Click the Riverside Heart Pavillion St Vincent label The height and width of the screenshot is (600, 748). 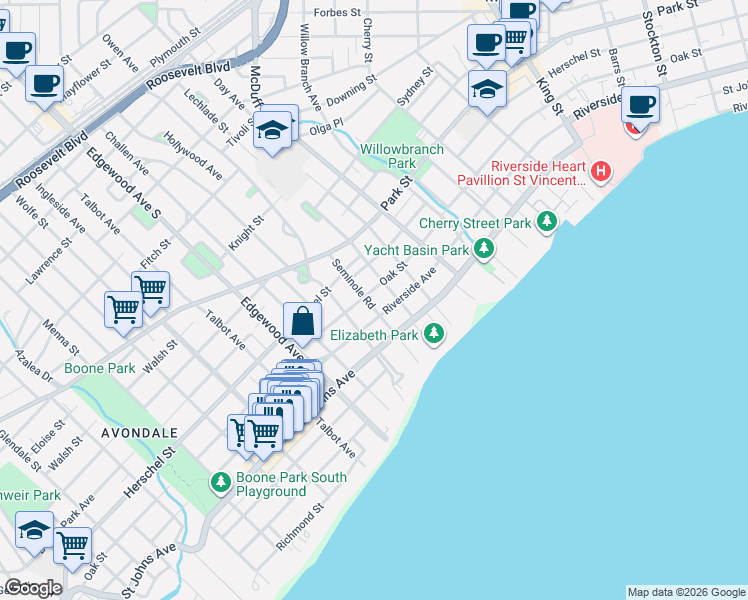click(x=521, y=174)
